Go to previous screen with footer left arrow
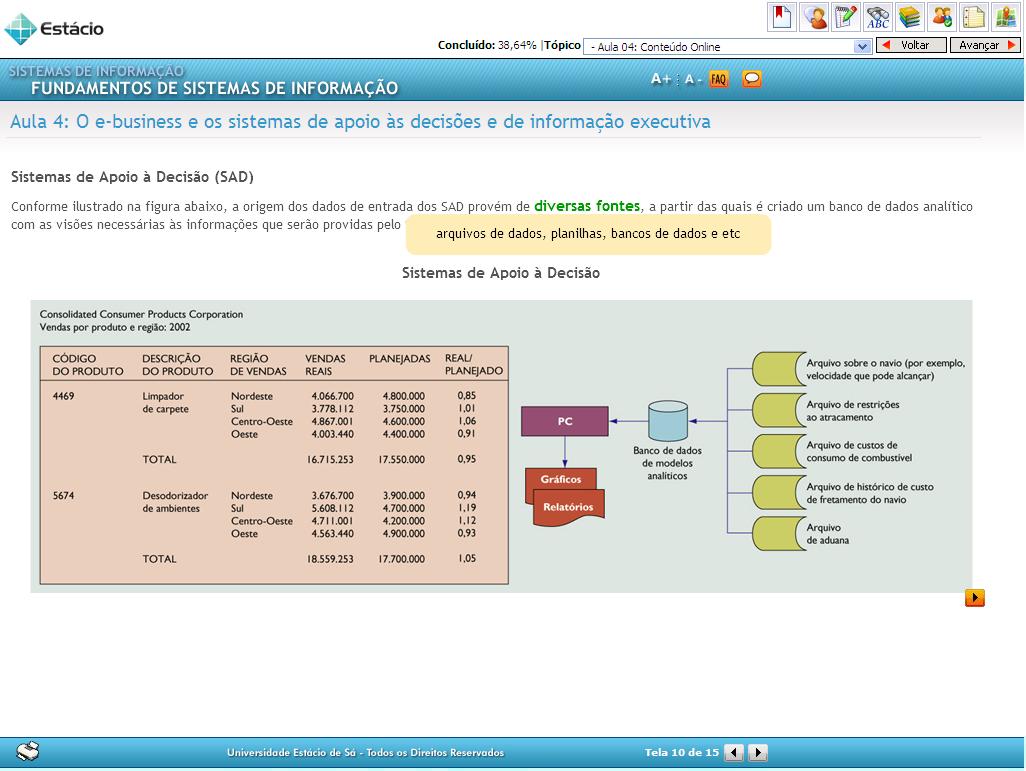Screen dimensions: 1026x771 pyautogui.click(x=734, y=753)
